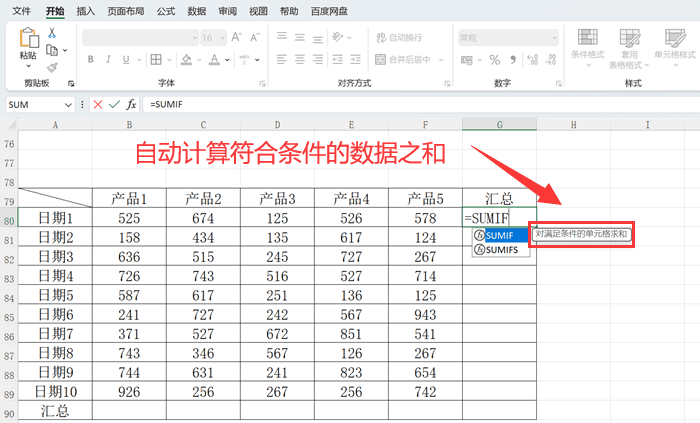
Task: Click the Format Painter brush icon
Action: (x=52, y=67)
